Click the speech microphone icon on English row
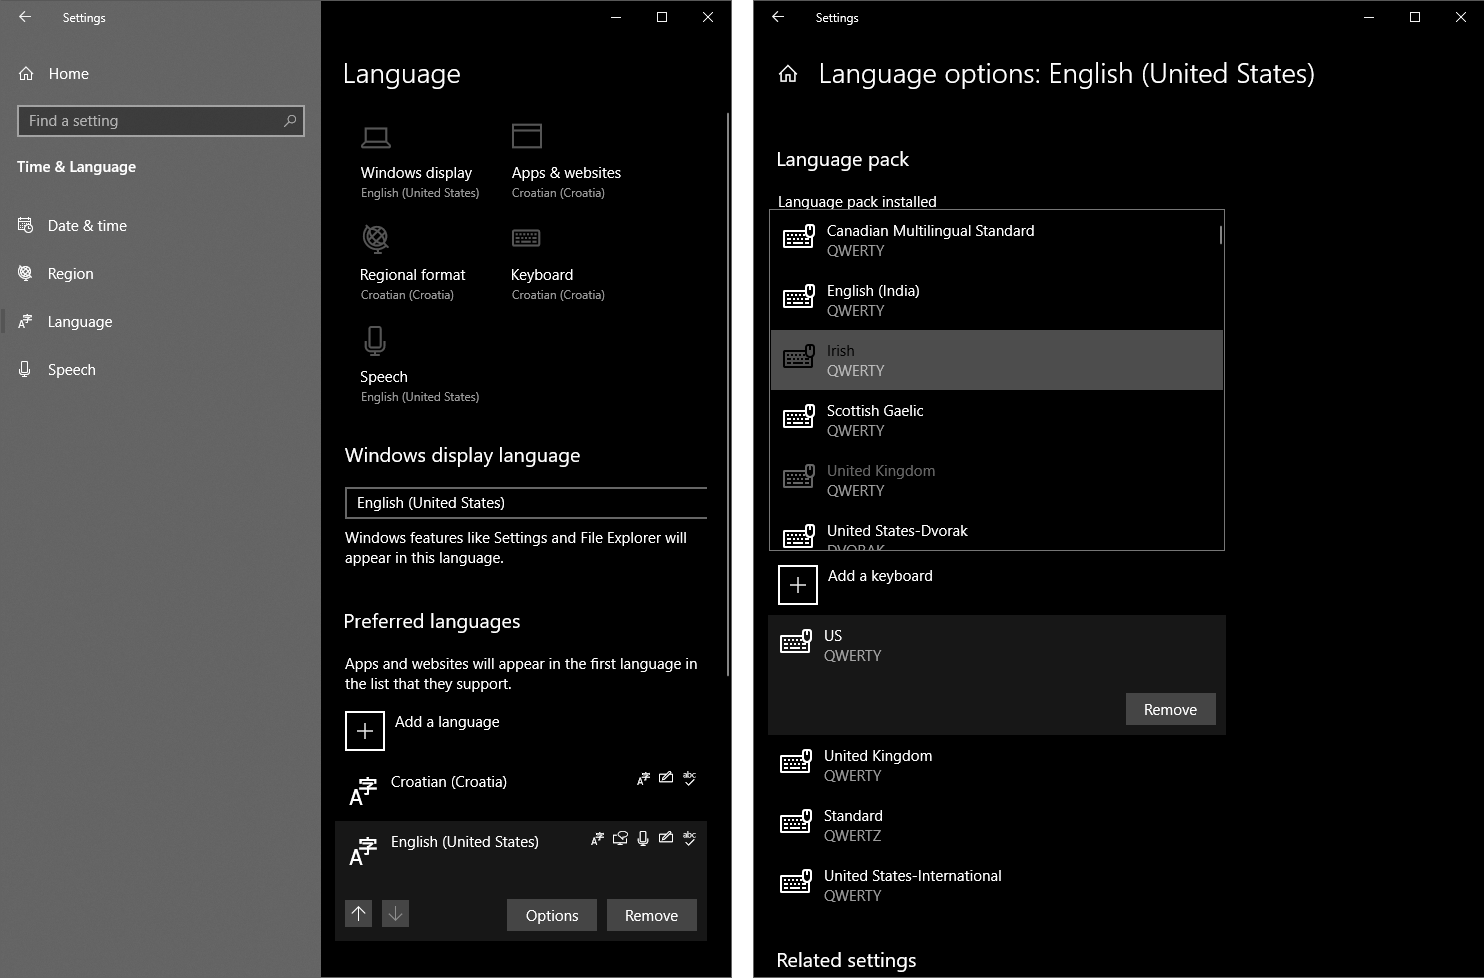This screenshot has width=1484, height=978. [x=643, y=838]
